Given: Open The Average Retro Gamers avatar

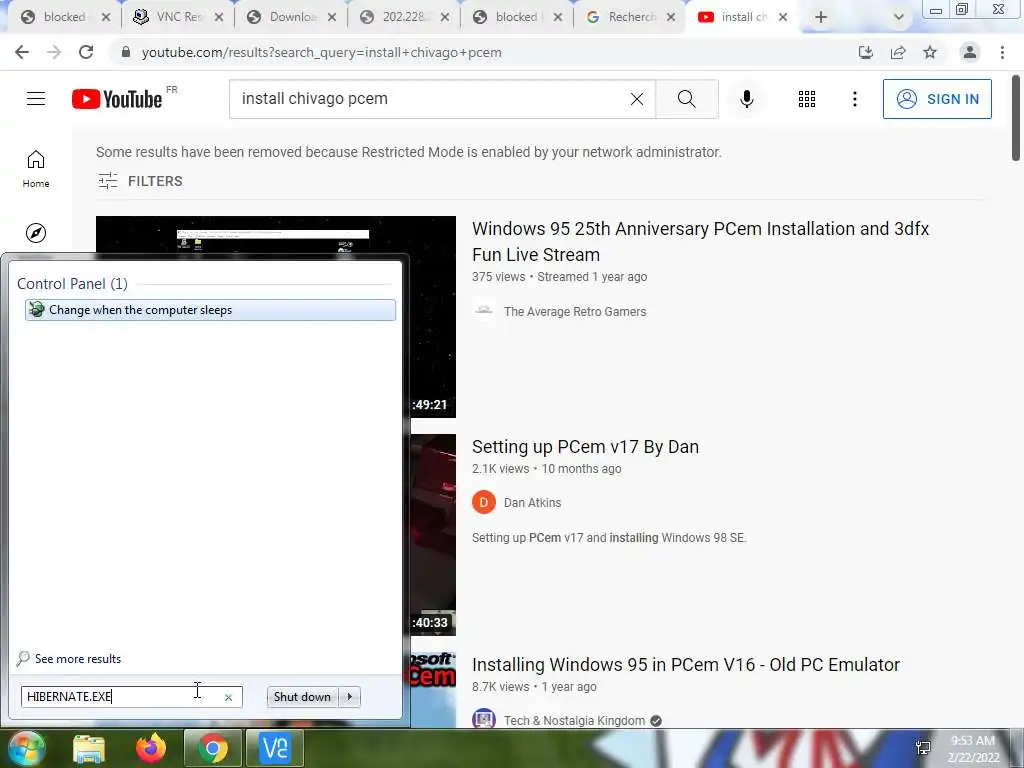Looking at the screenshot, I should 484,312.
